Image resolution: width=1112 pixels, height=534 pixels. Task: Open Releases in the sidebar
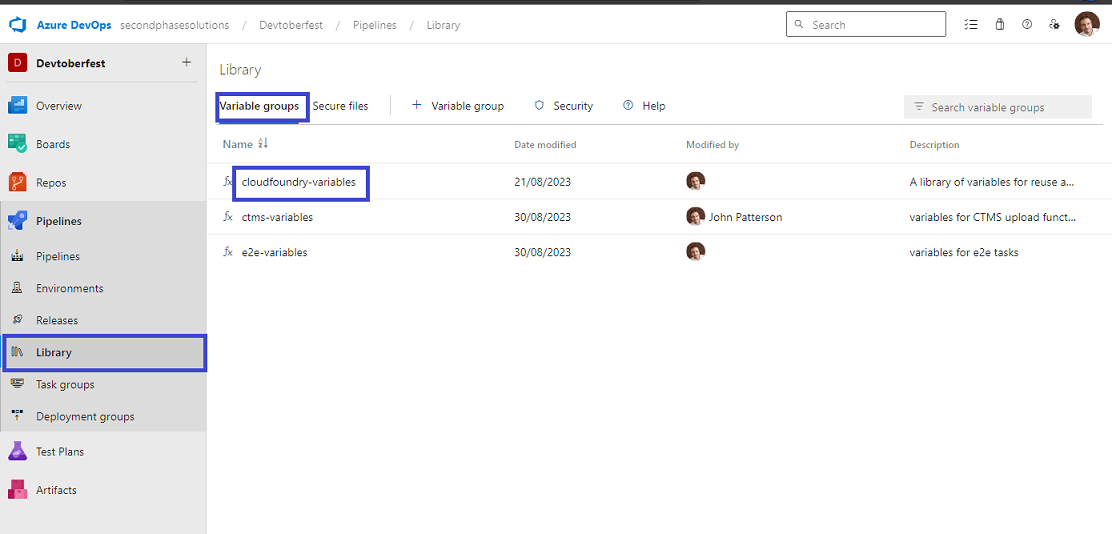[x=103, y=320]
